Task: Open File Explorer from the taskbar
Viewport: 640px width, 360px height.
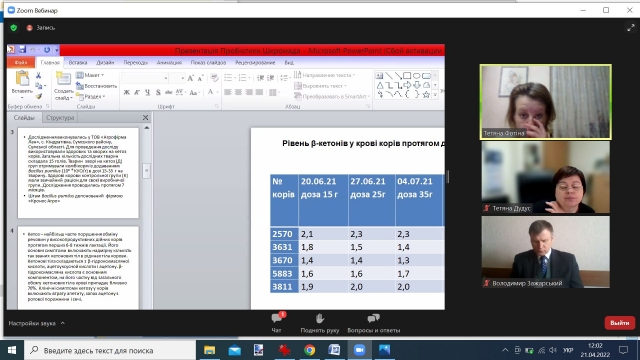Action: (209, 350)
